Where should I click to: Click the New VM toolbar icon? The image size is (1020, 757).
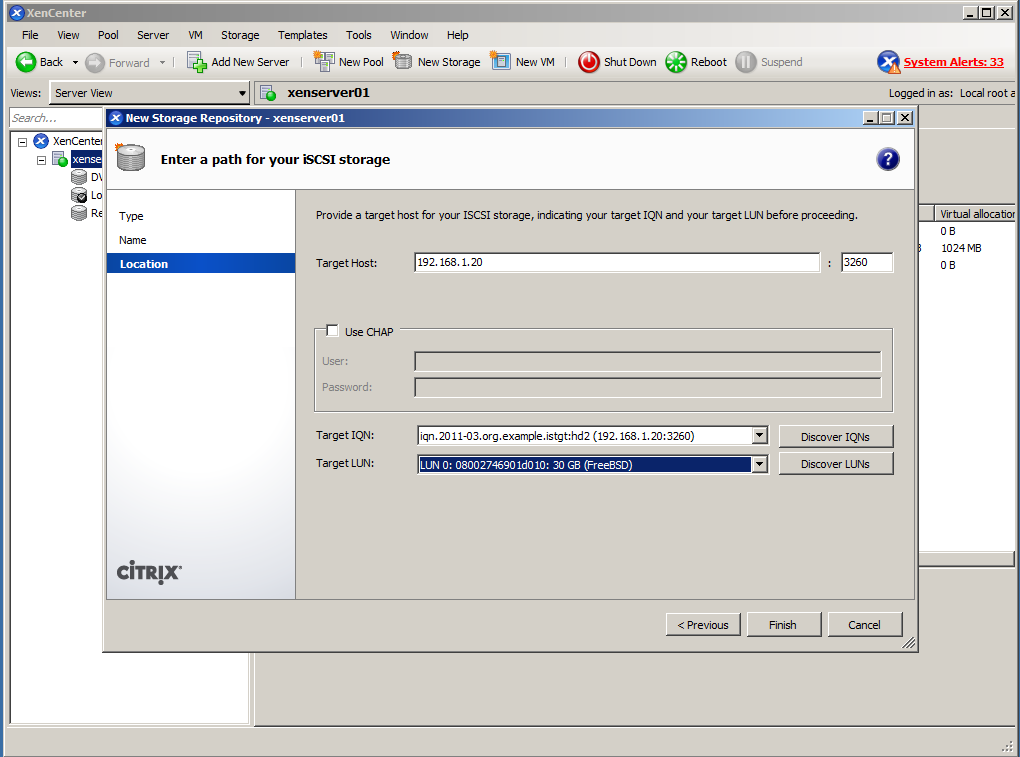pyautogui.click(x=501, y=62)
